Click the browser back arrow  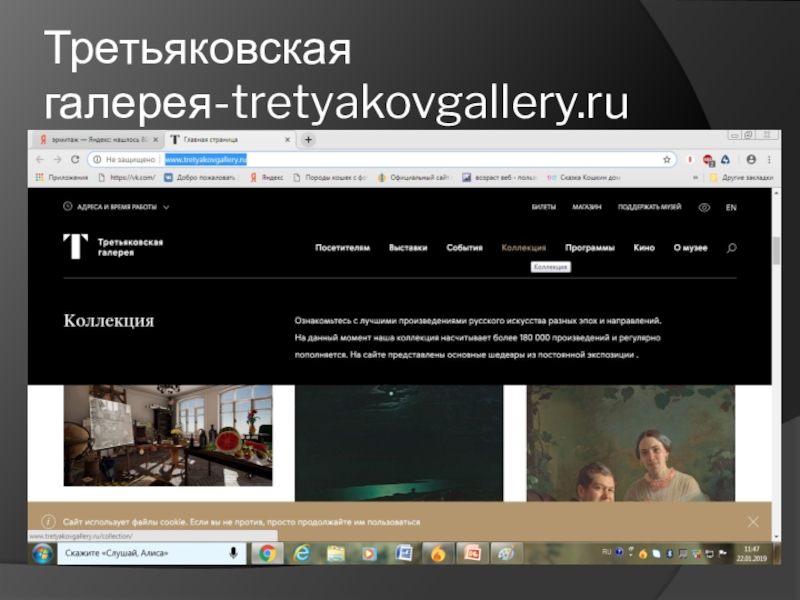tap(40, 160)
